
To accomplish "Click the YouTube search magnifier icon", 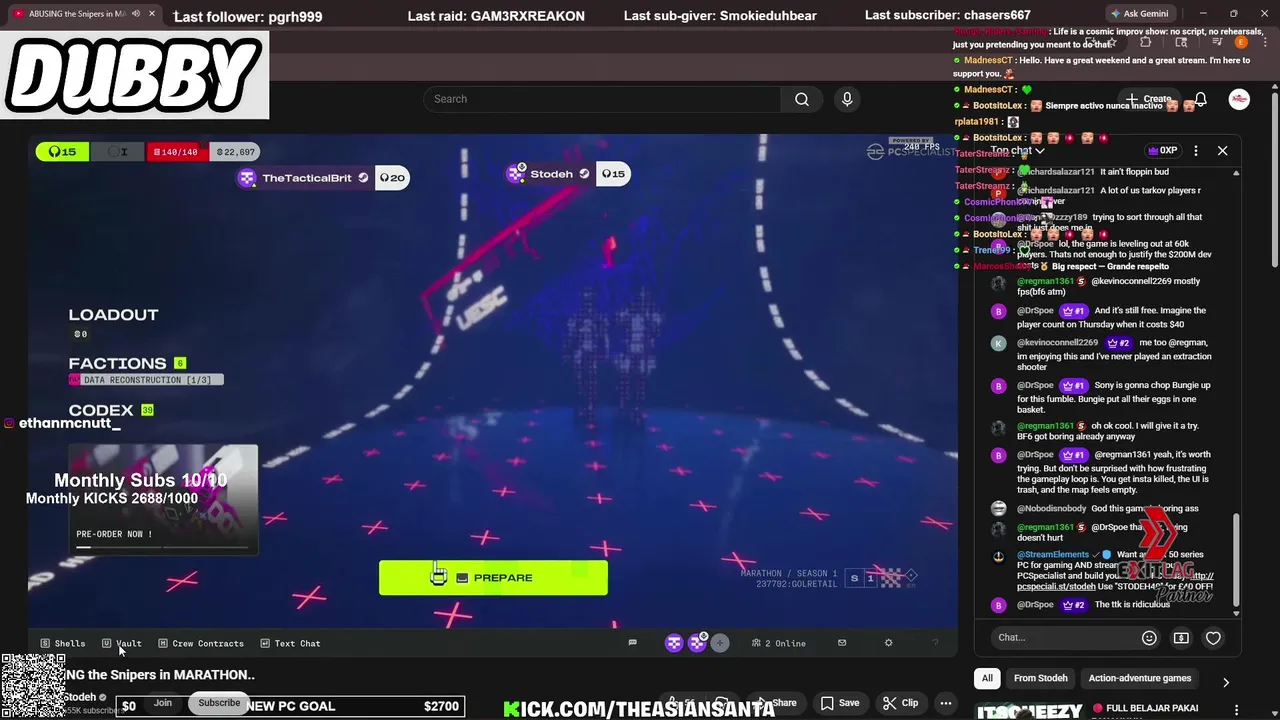I will tap(801, 99).
